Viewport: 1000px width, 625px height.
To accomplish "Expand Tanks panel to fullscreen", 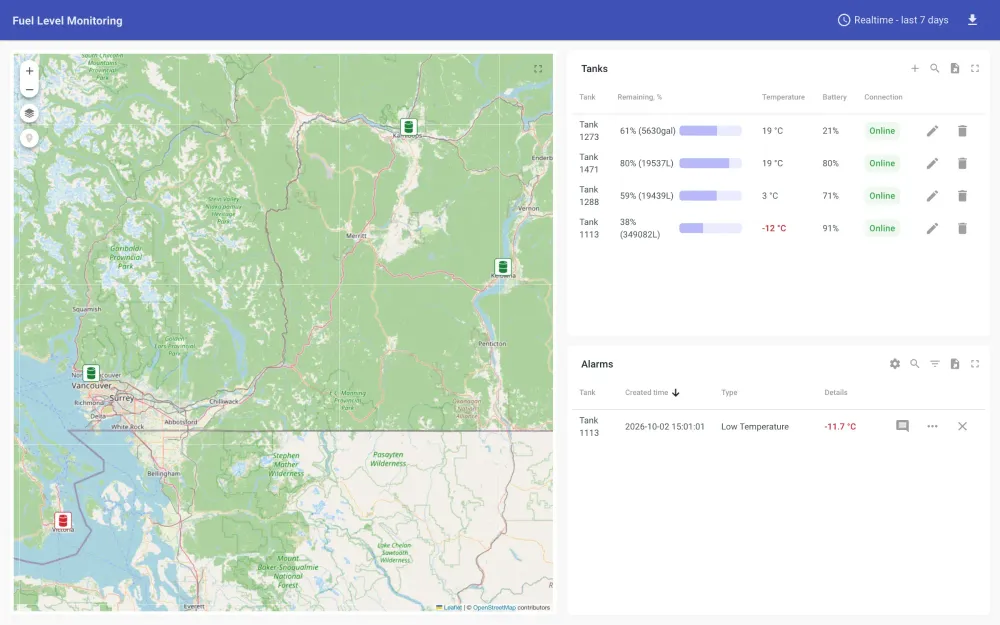I will point(974,68).
